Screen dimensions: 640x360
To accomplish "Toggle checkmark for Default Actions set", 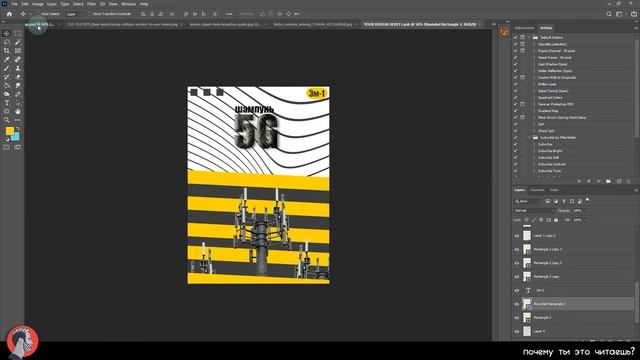I will 516,38.
